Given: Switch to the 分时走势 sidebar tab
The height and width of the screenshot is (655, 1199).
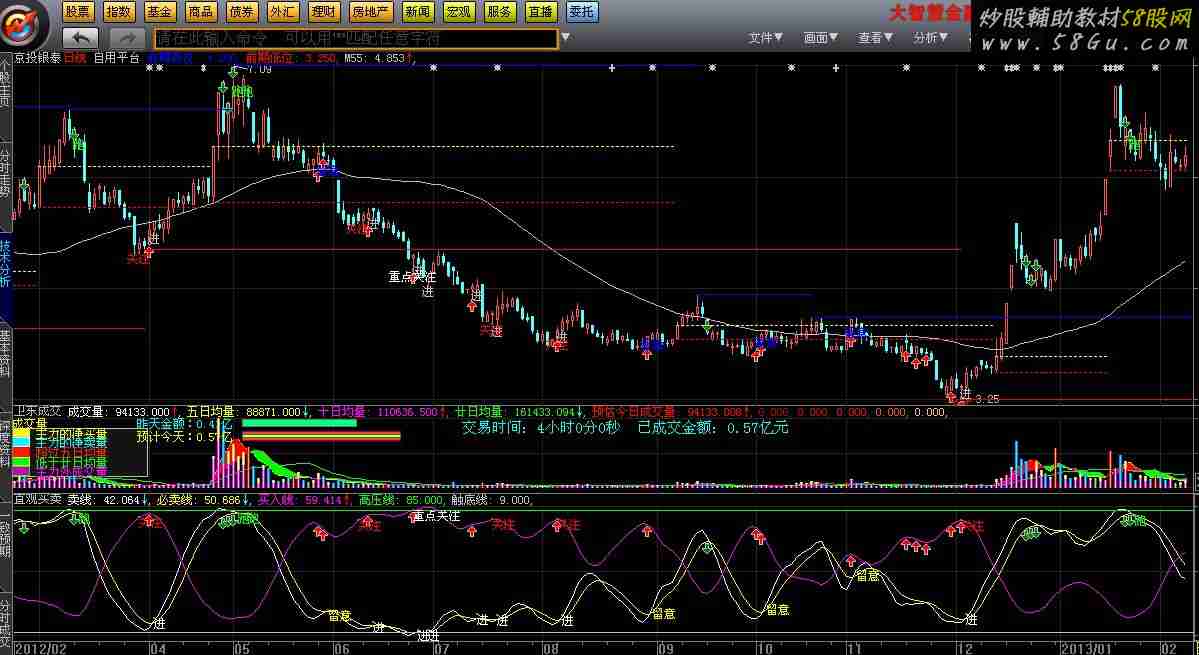Looking at the screenshot, I should click(x=6, y=174).
